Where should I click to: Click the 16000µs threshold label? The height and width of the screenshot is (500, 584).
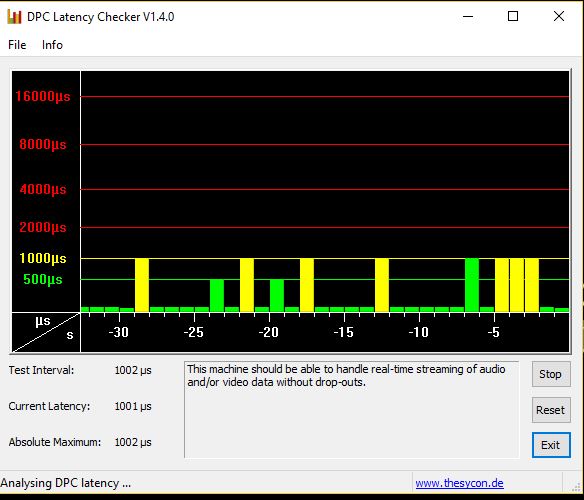click(x=43, y=96)
